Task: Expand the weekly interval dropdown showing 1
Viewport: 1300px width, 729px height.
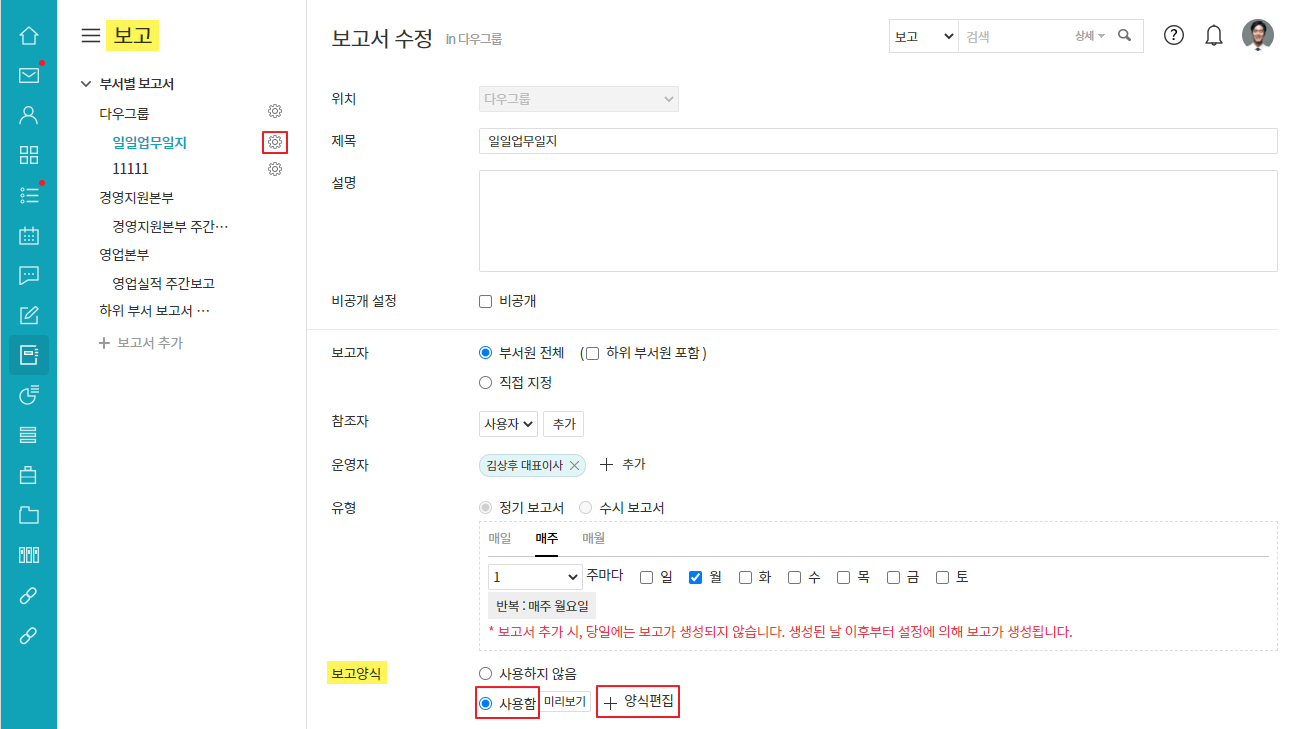Action: 535,577
